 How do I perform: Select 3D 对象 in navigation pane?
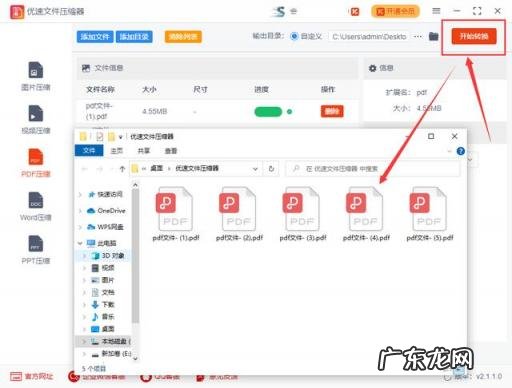point(108,256)
